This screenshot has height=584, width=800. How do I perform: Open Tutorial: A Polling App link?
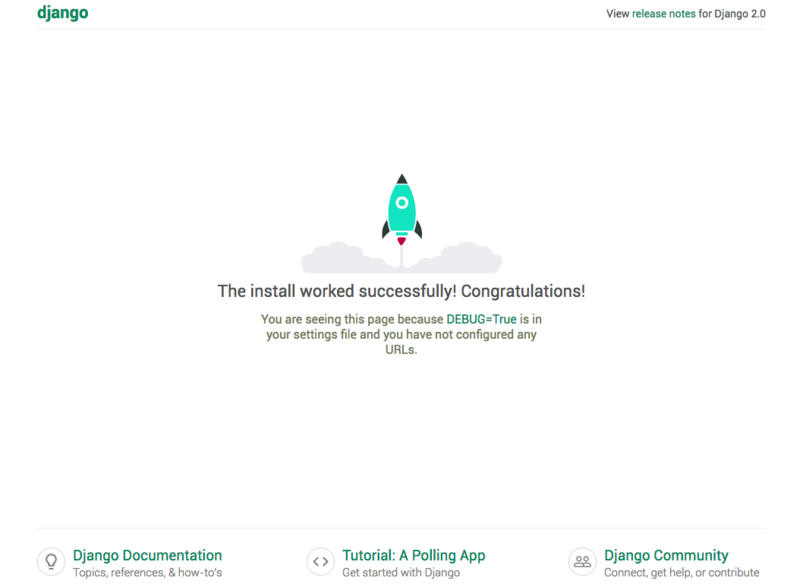click(413, 555)
